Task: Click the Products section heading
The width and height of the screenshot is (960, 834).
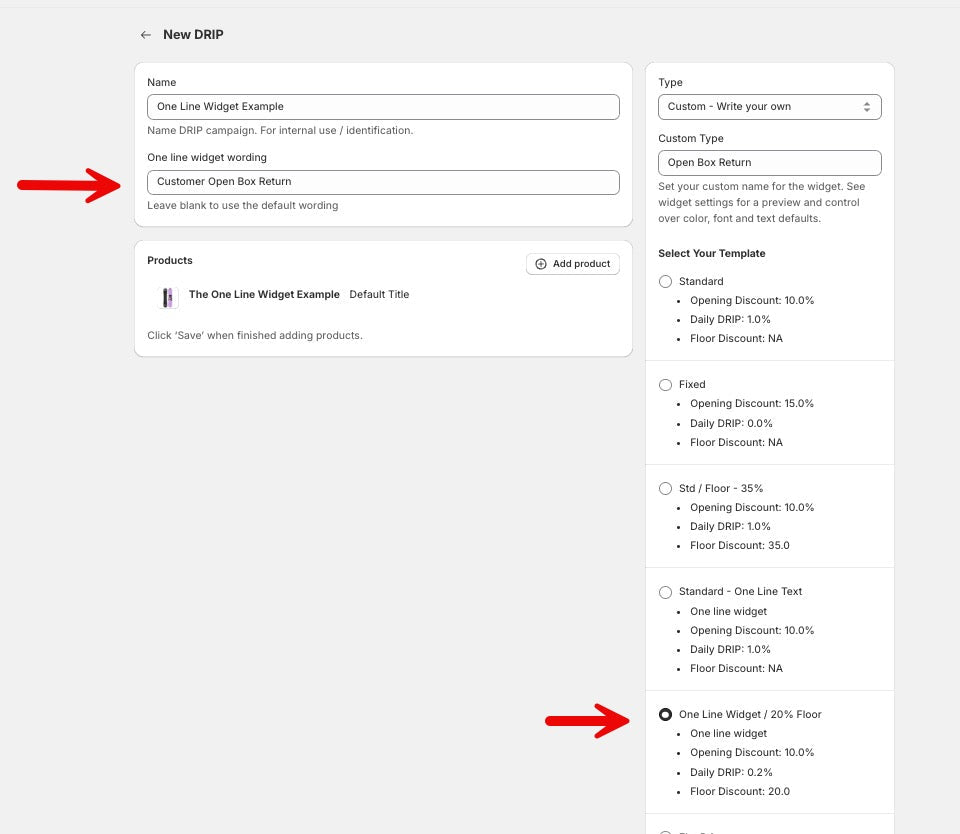Action: coord(170,261)
